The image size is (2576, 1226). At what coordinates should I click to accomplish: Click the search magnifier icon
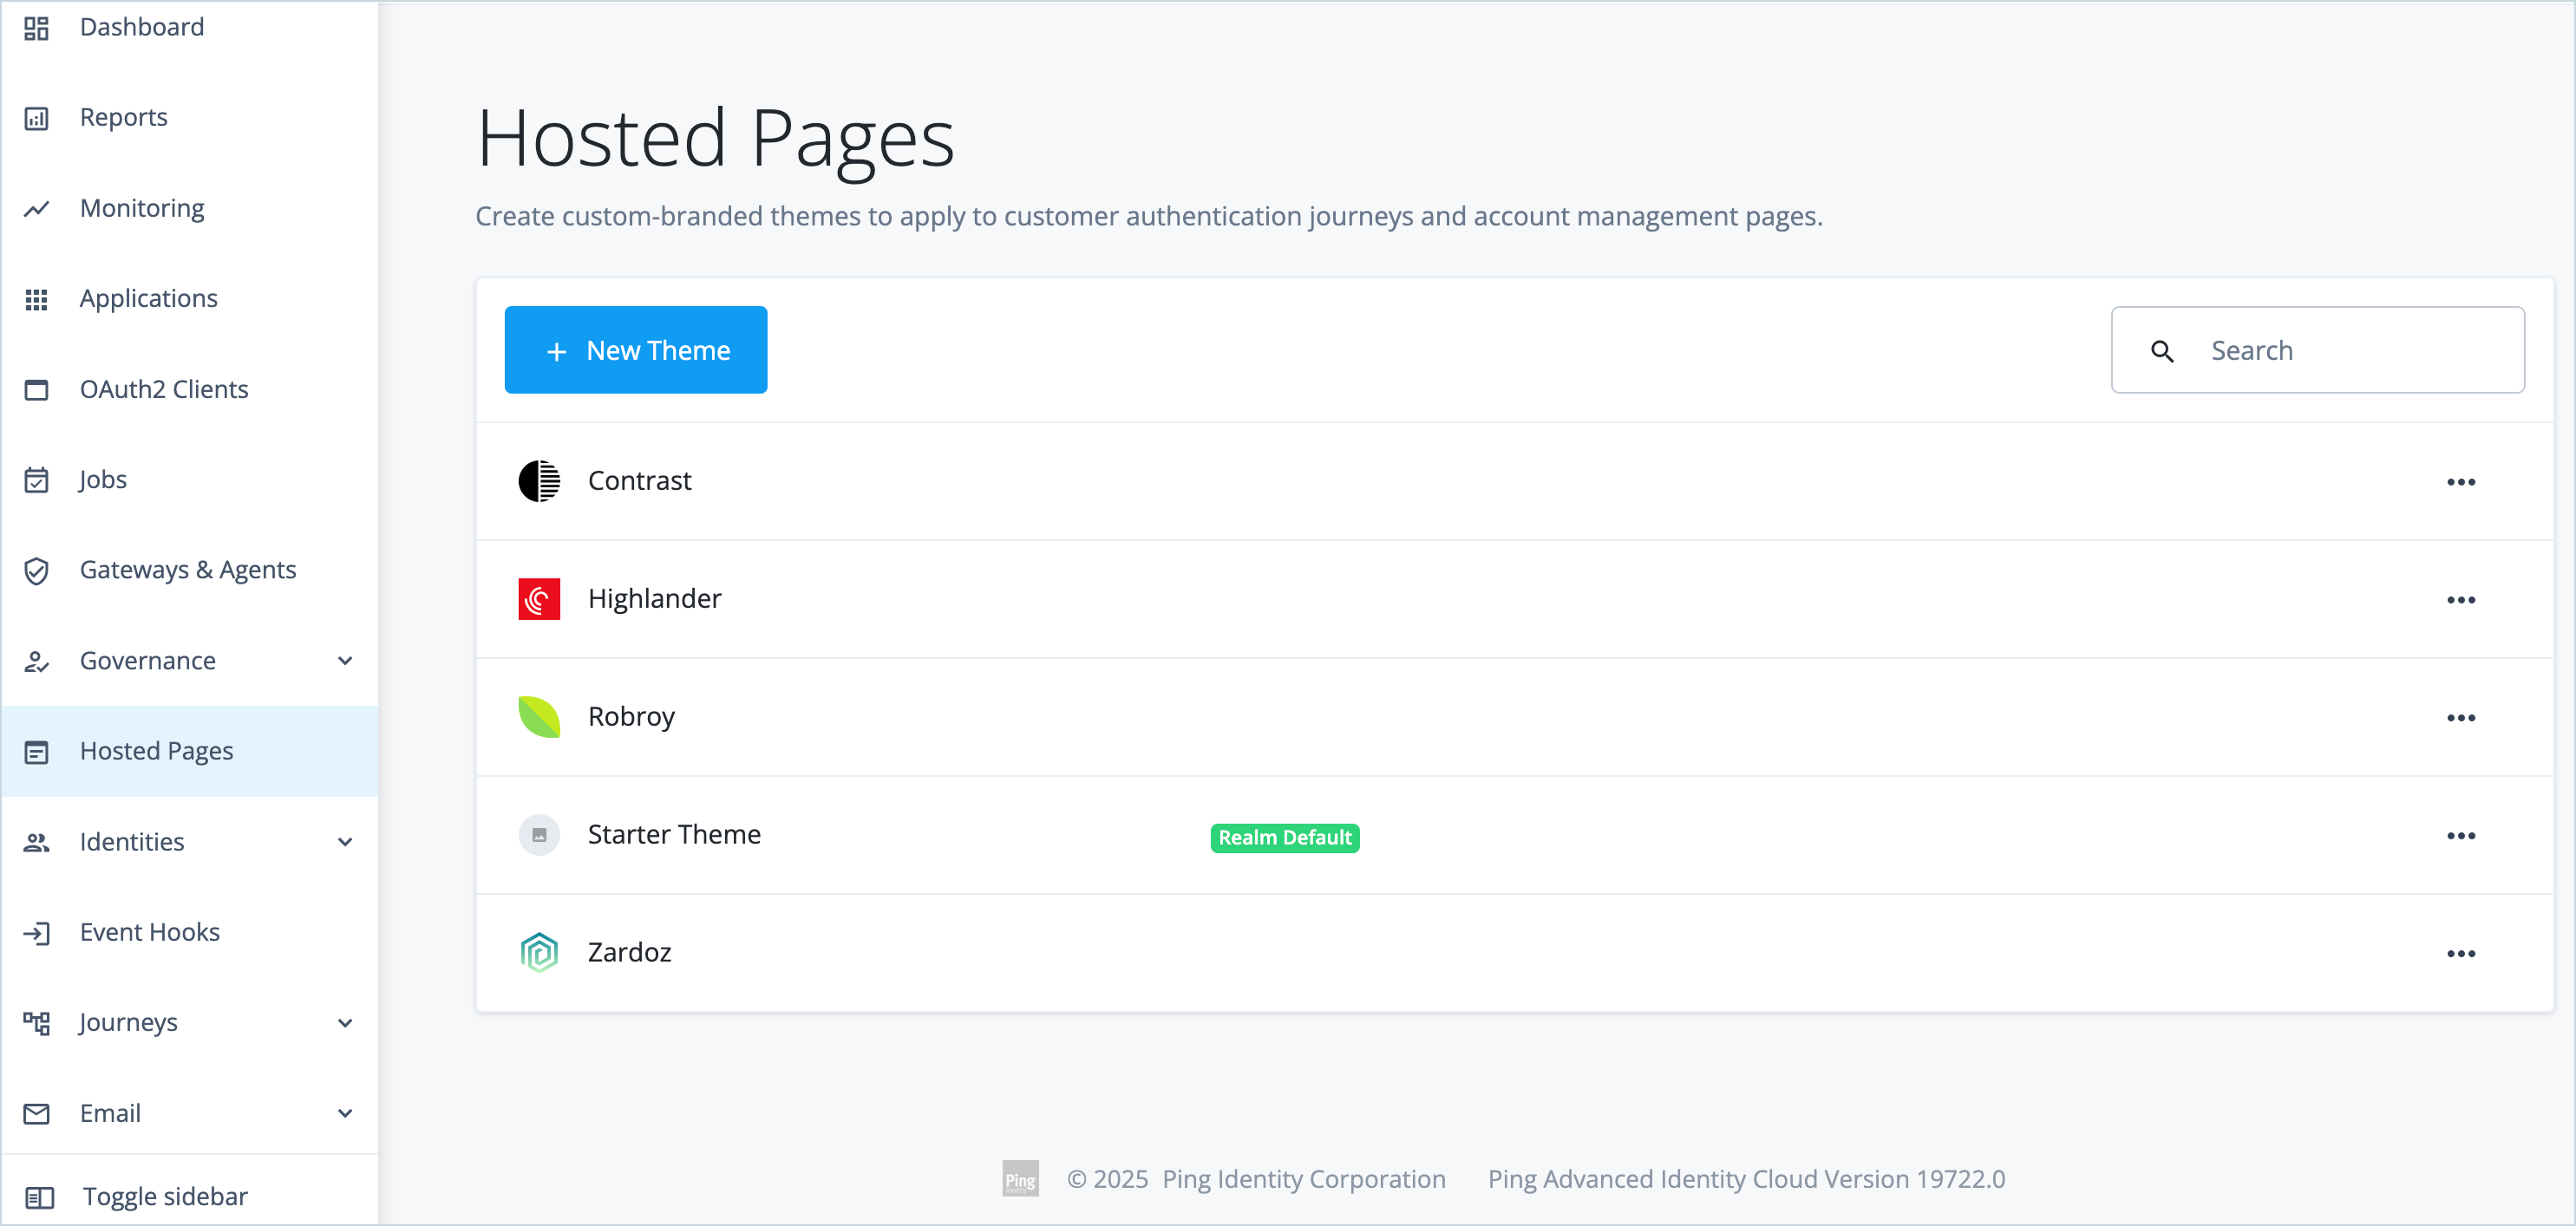(2162, 350)
